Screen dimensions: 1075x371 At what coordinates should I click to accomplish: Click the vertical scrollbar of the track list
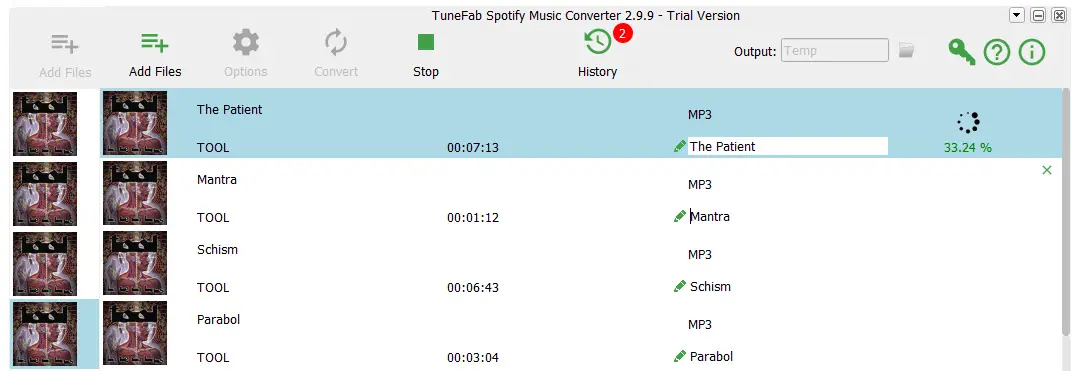coord(1065,213)
